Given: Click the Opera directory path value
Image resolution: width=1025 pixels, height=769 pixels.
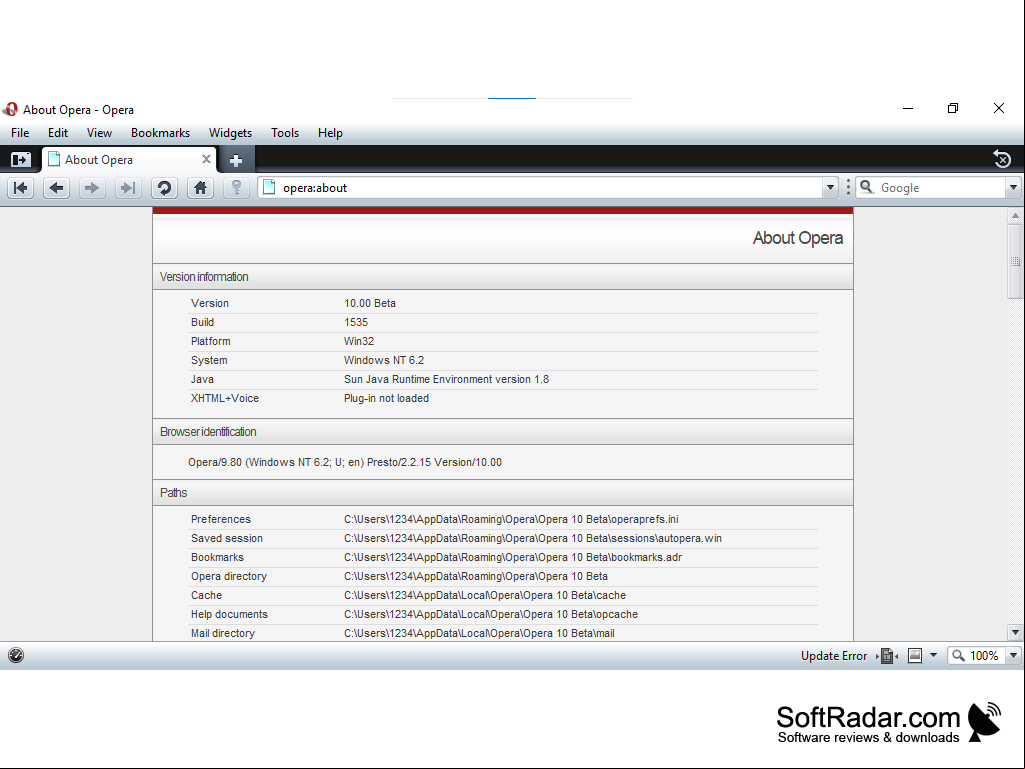Looking at the screenshot, I should (476, 576).
